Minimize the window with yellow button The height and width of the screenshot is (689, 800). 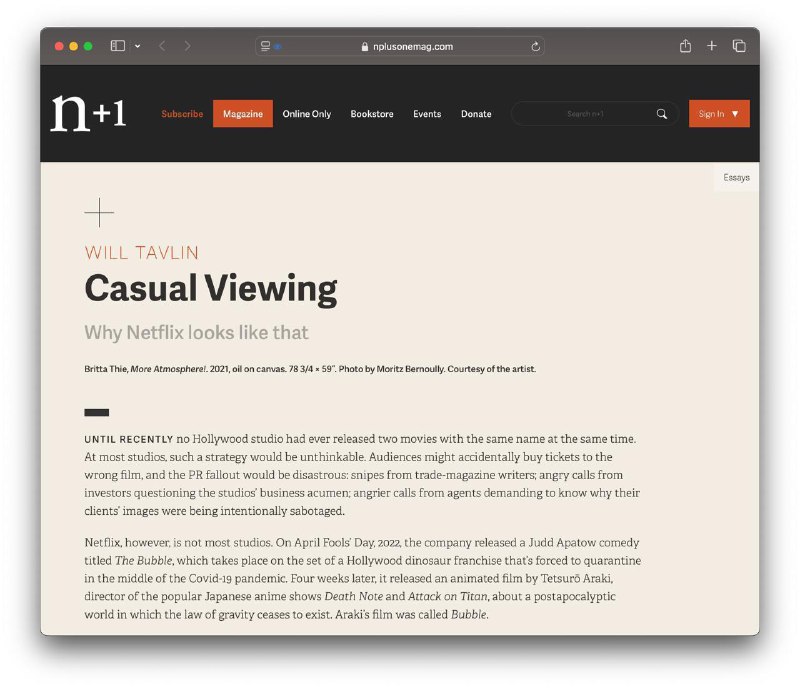73,46
